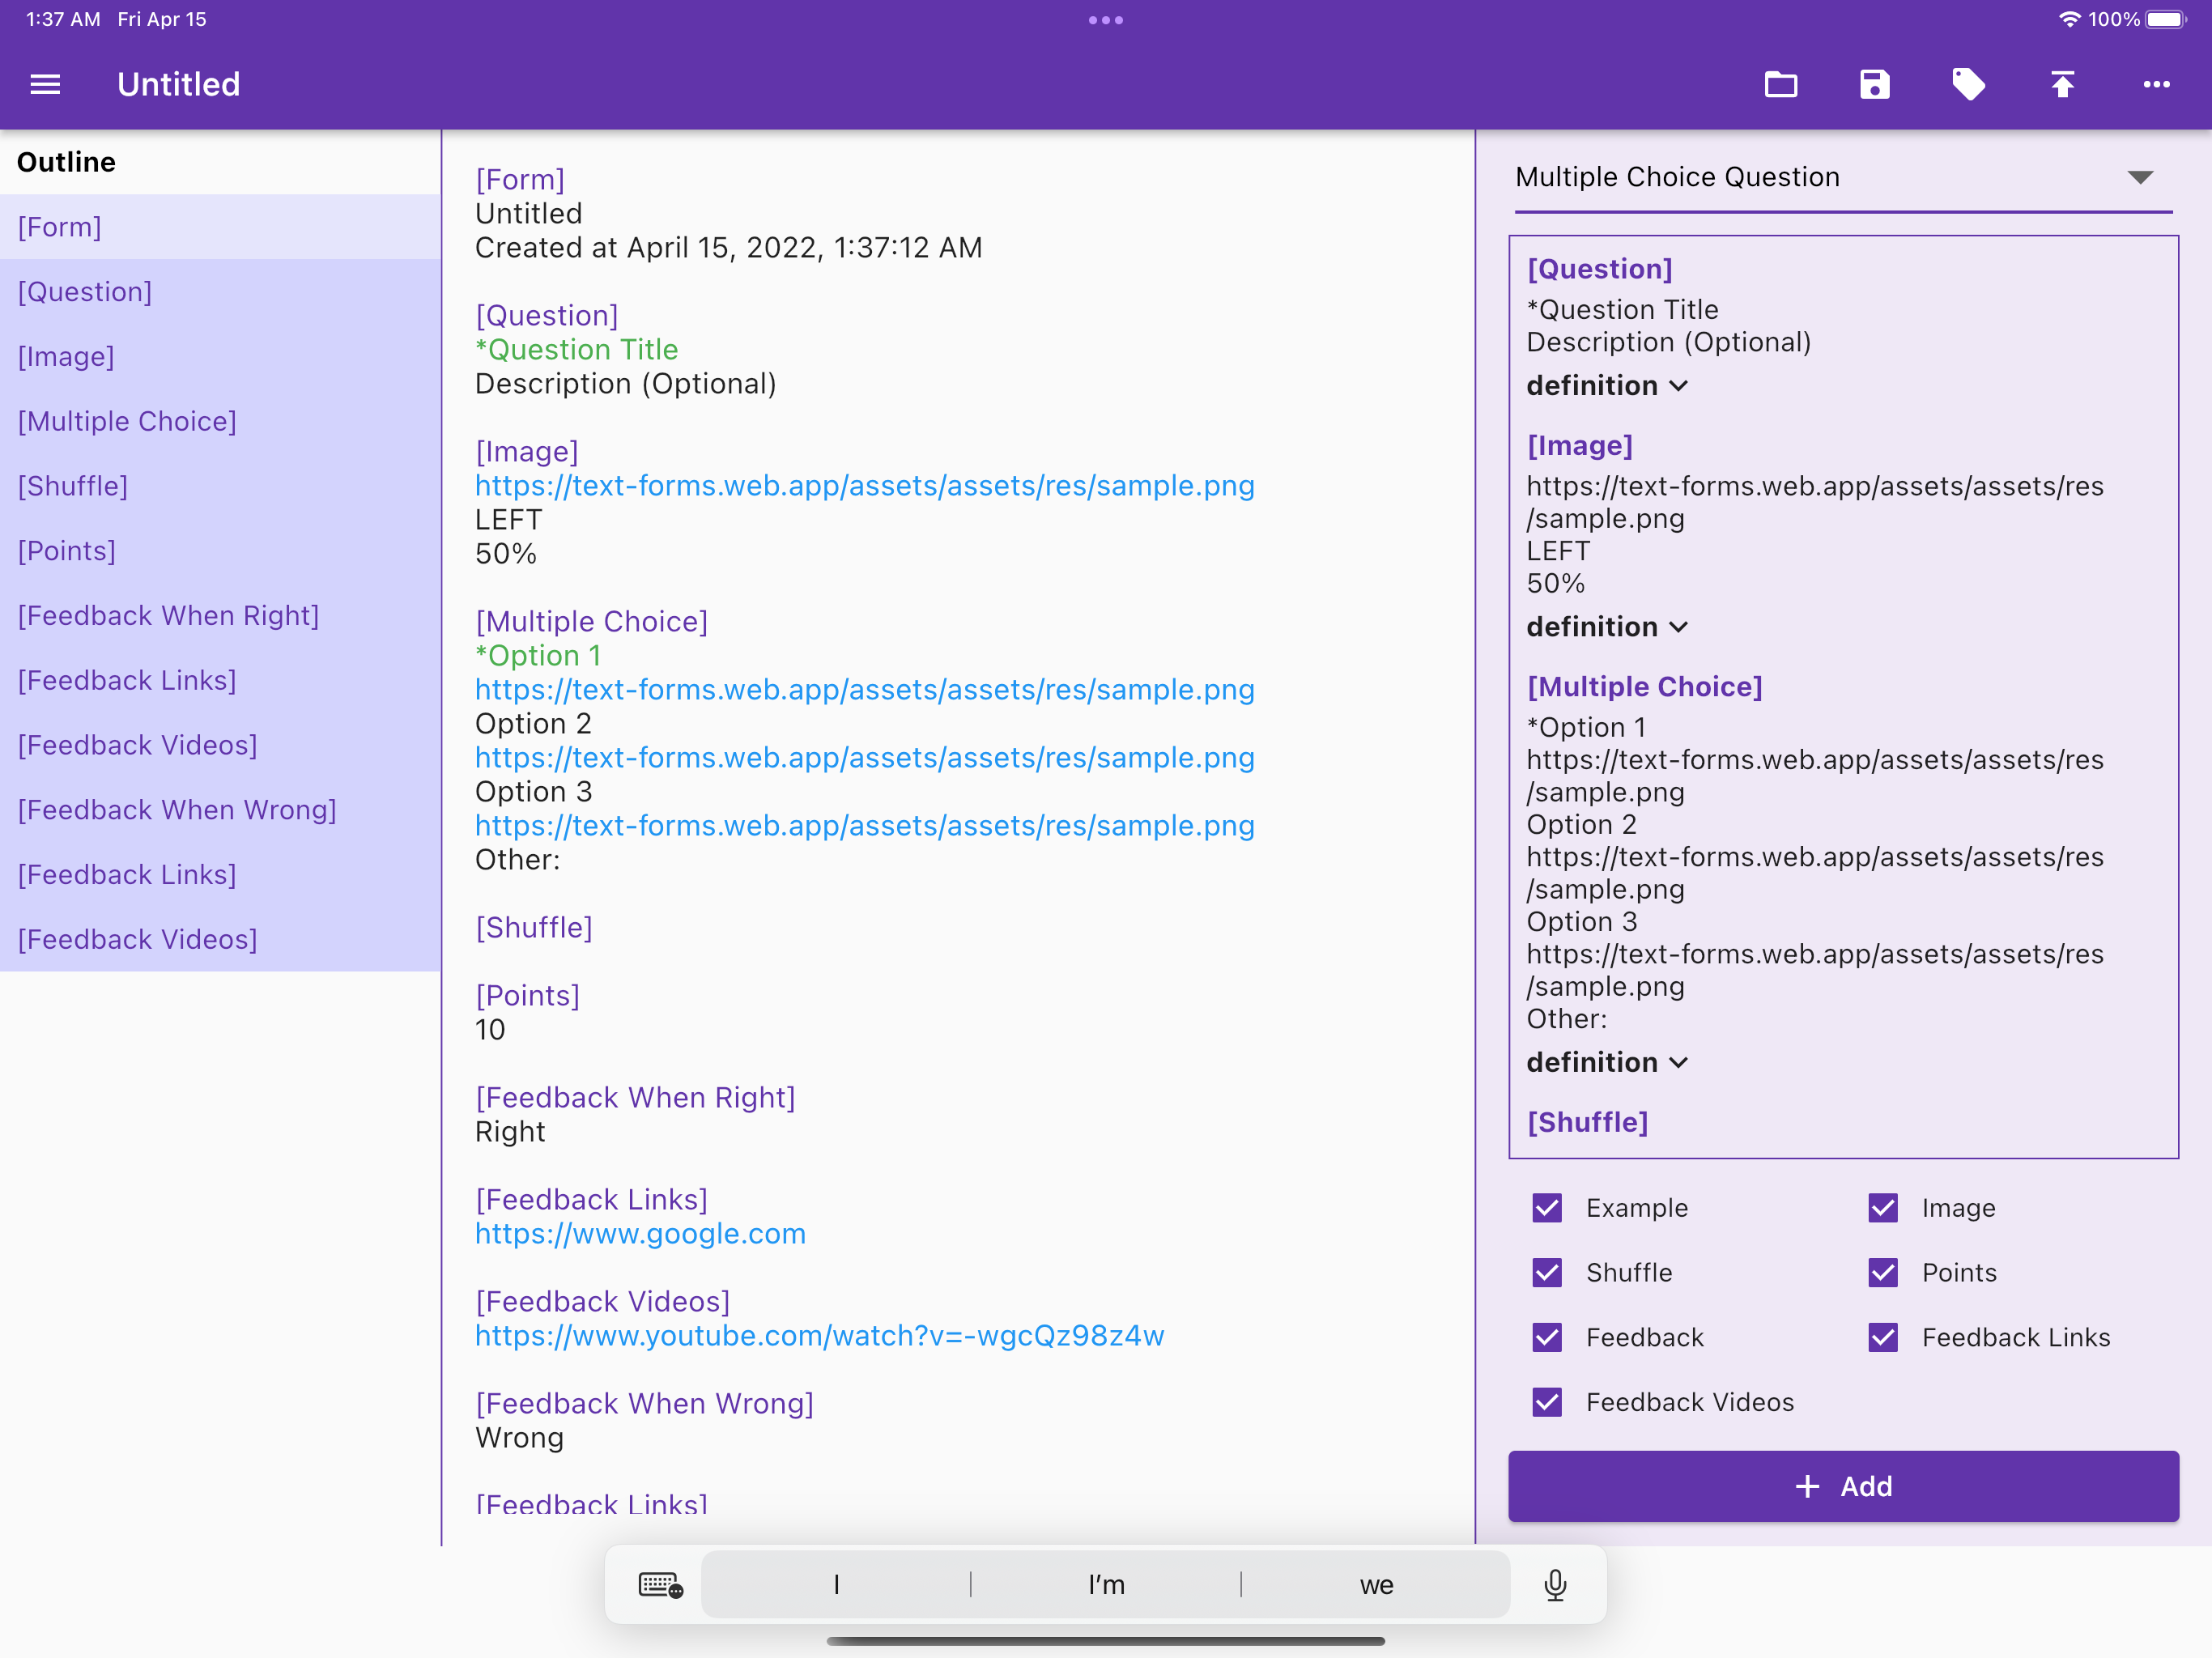This screenshot has width=2212, height=1658.
Task: Open the google.com feedback link
Action: click(640, 1234)
